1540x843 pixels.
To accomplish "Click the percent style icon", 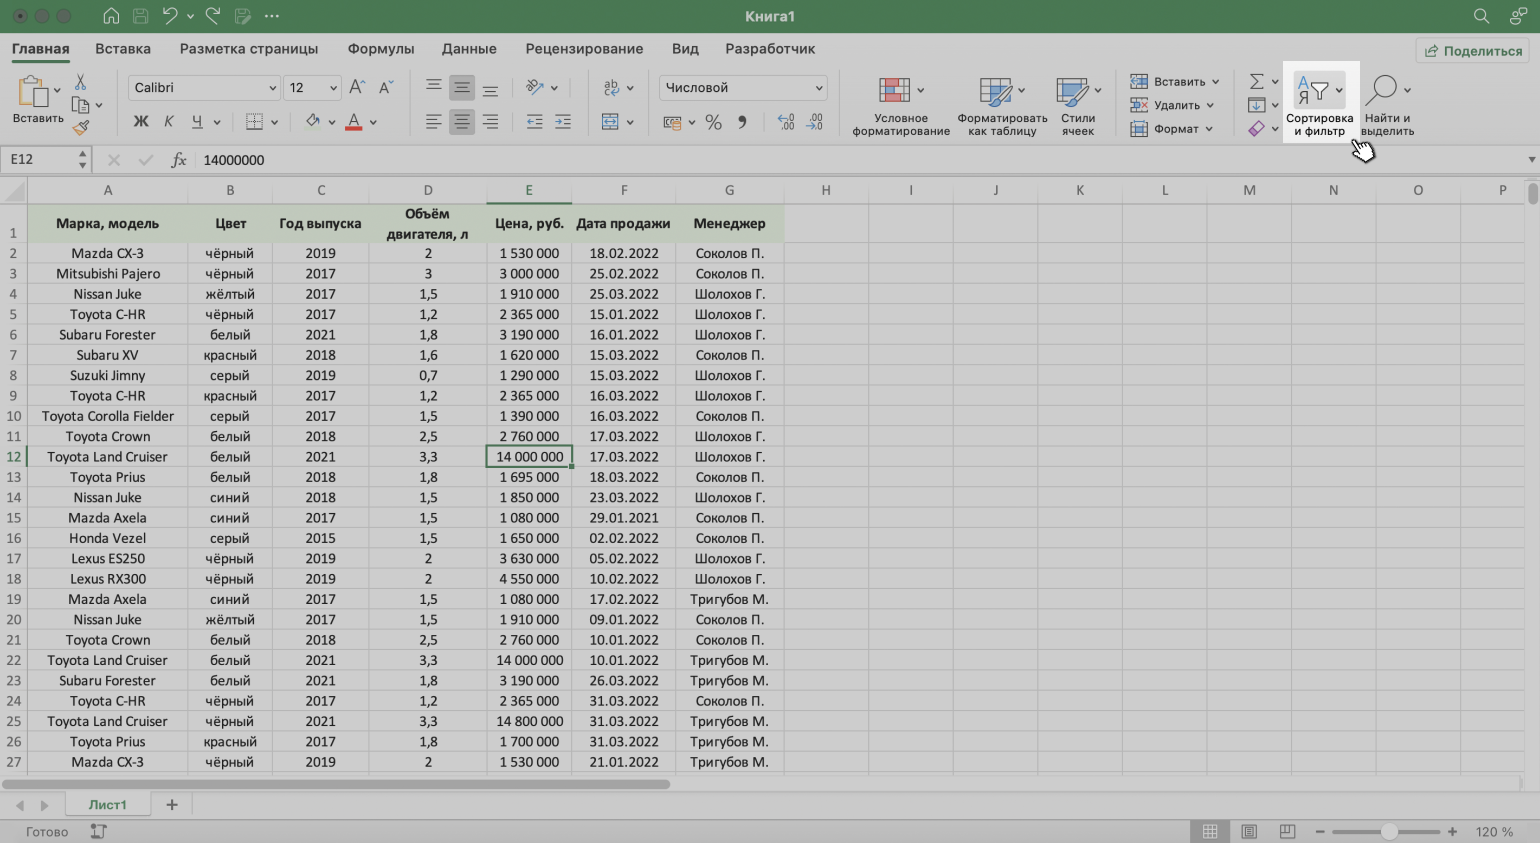I will 713,122.
